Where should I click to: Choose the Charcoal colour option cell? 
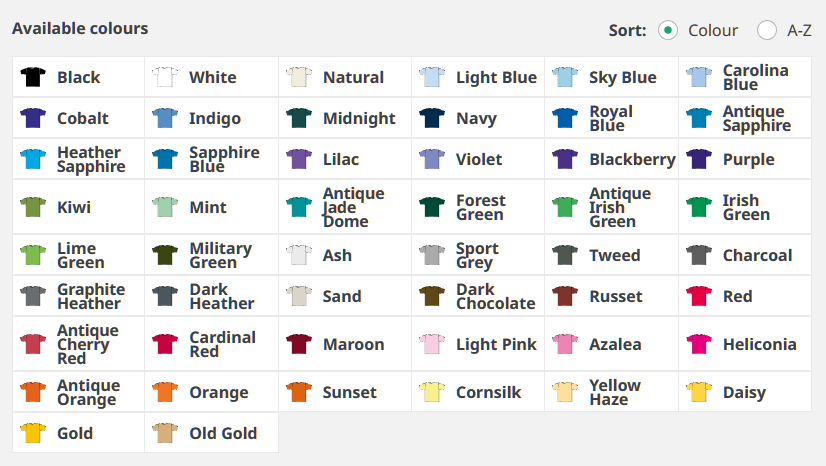(744, 255)
